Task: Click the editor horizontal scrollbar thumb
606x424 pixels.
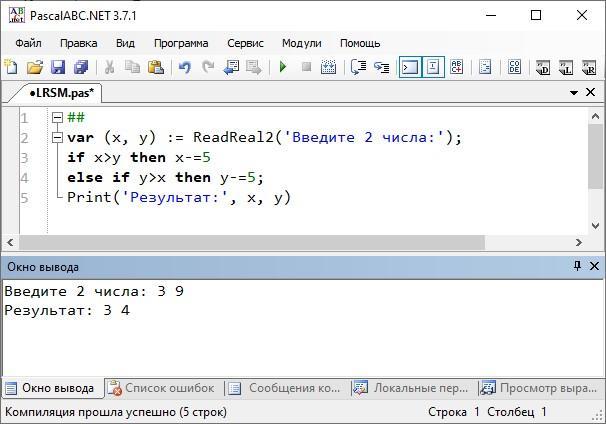Action: tap(252, 242)
